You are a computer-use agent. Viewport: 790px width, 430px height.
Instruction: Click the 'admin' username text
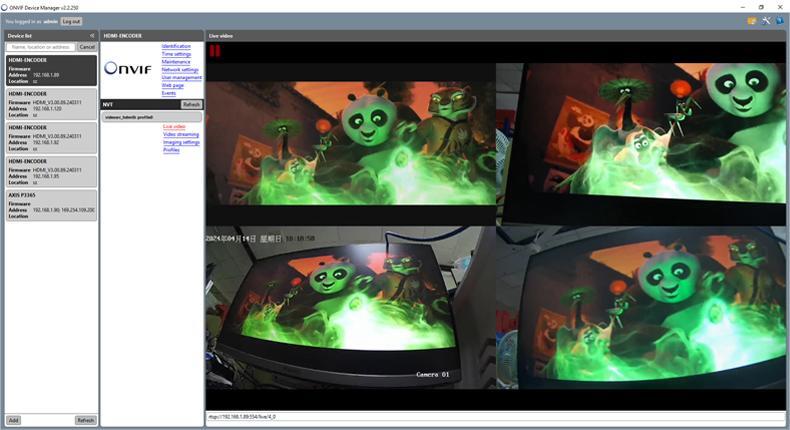click(x=50, y=22)
